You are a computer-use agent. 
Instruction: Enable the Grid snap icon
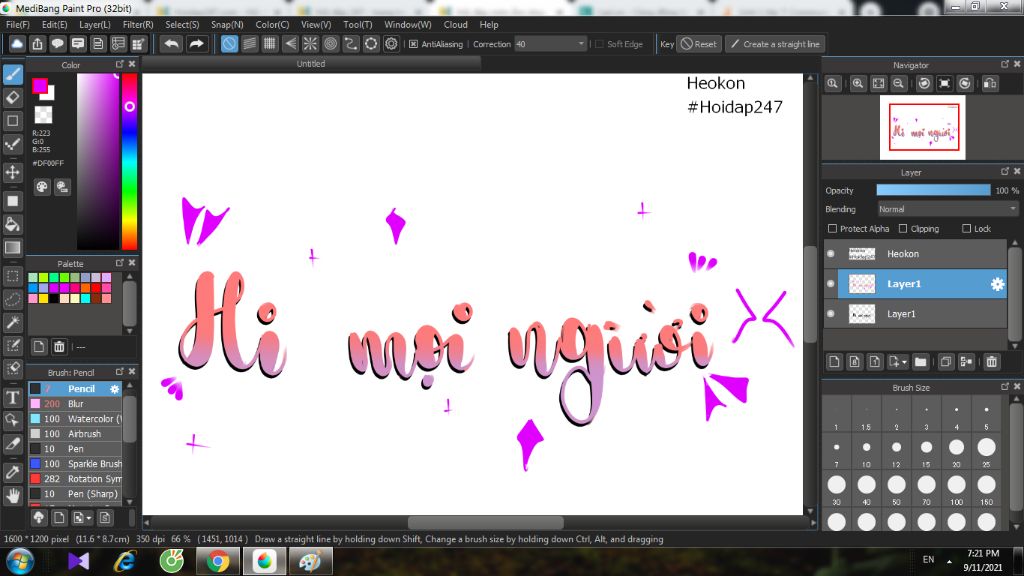[x=270, y=44]
